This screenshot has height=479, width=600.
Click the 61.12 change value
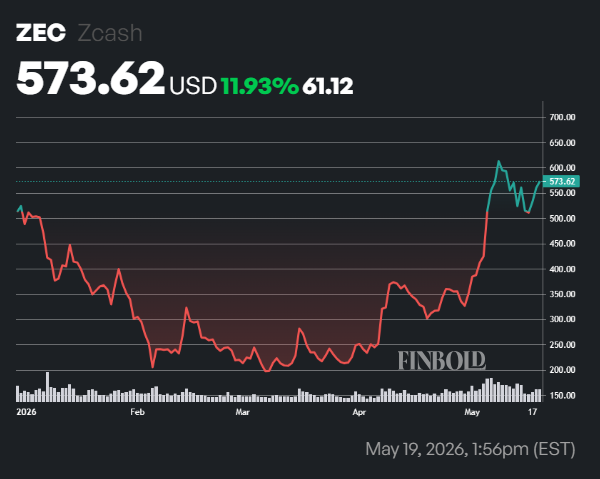click(328, 86)
